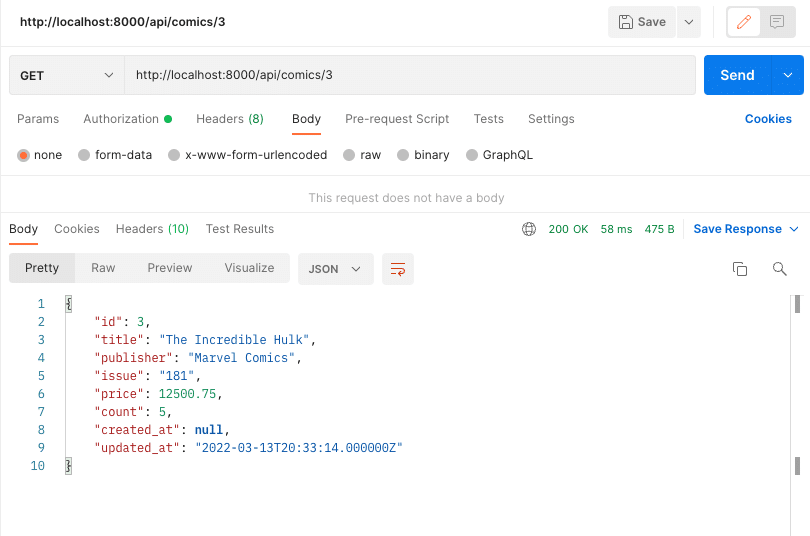
Task: Open the Authorization tab
Action: 127,119
